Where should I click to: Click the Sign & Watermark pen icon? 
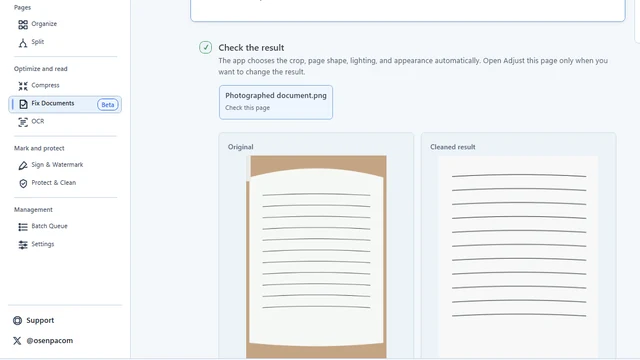23,165
